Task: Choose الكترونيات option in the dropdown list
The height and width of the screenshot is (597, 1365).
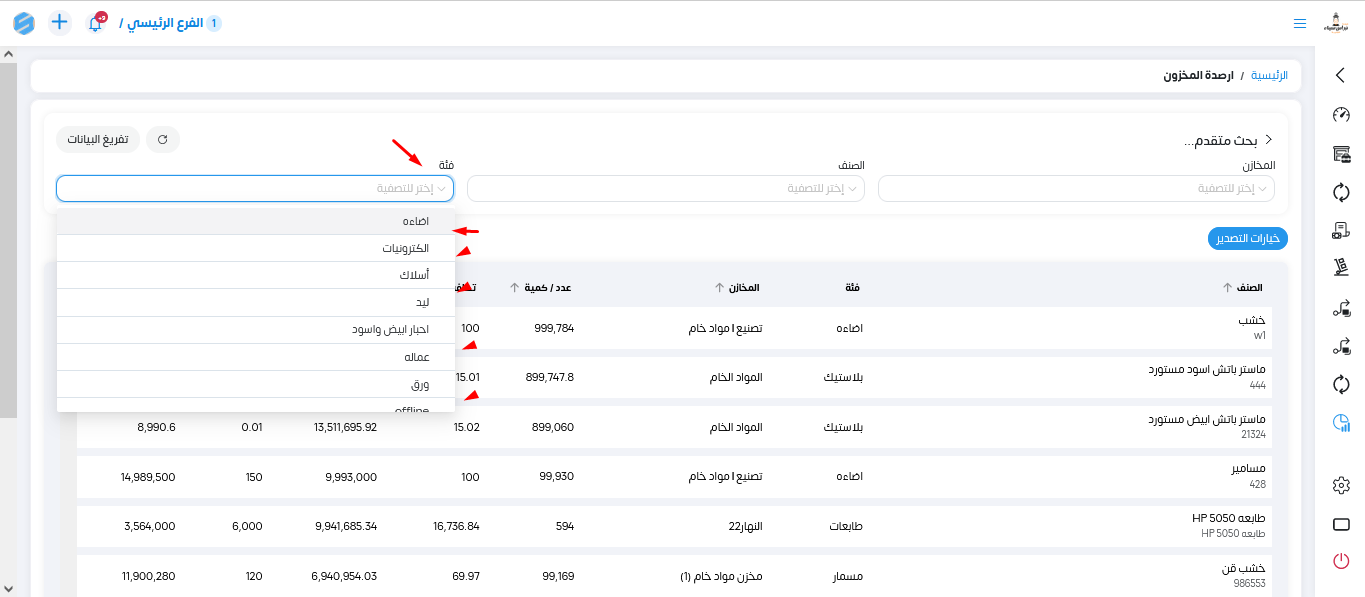Action: [255, 248]
